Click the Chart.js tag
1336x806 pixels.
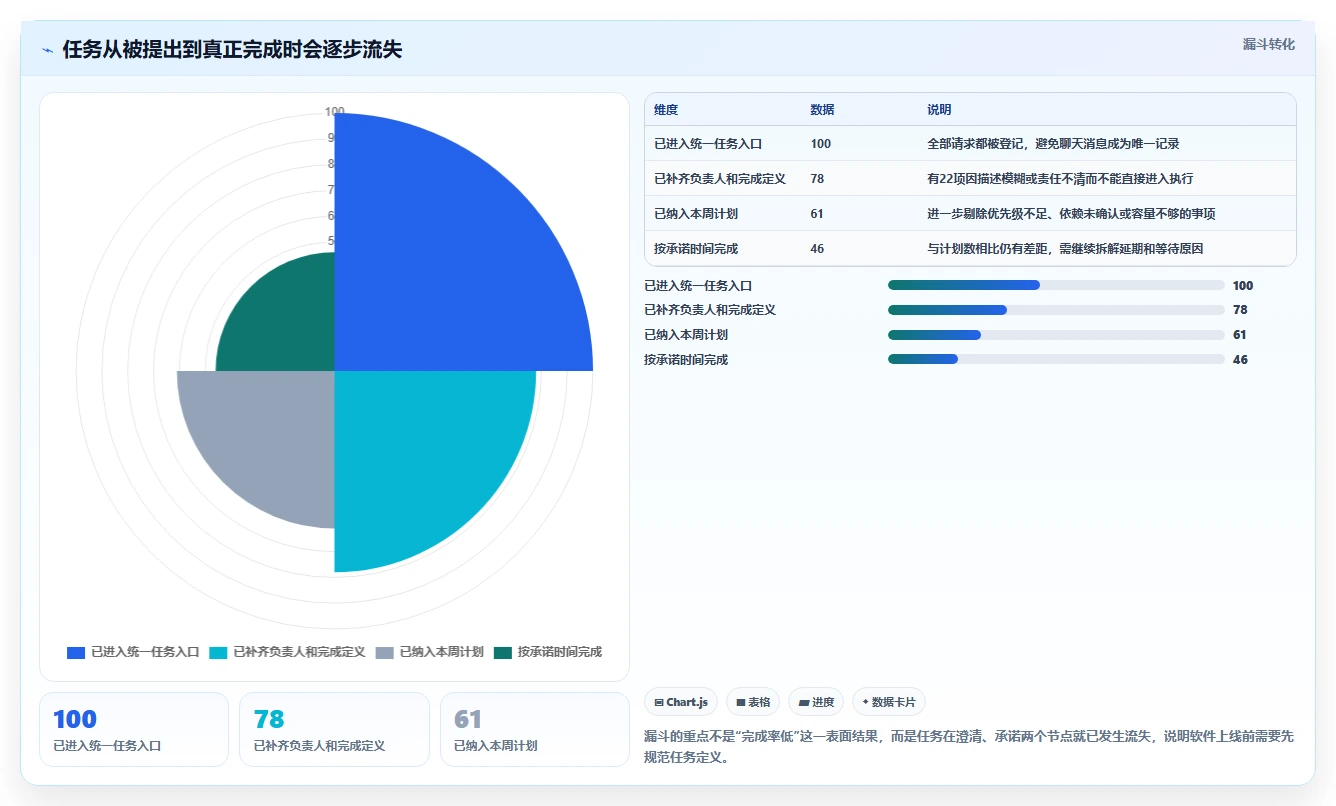point(681,702)
